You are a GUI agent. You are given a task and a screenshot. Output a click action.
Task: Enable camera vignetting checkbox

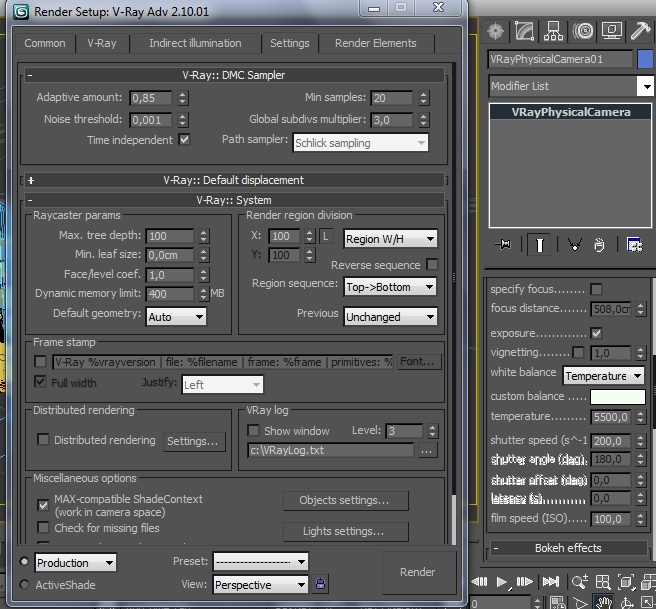pyautogui.click(x=578, y=352)
